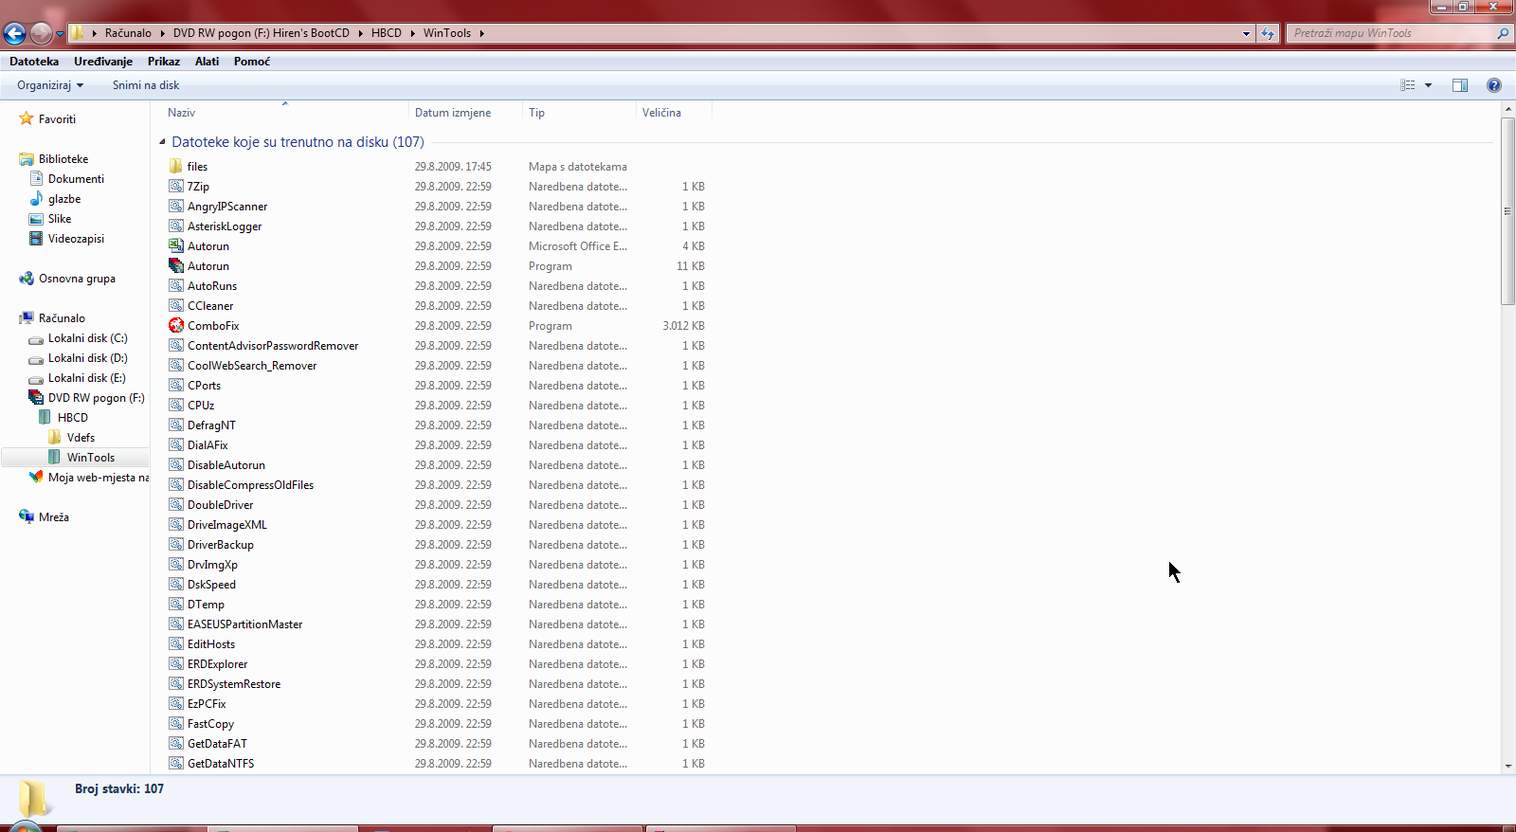Open address bar history dropdown arrow

click(x=1246, y=33)
